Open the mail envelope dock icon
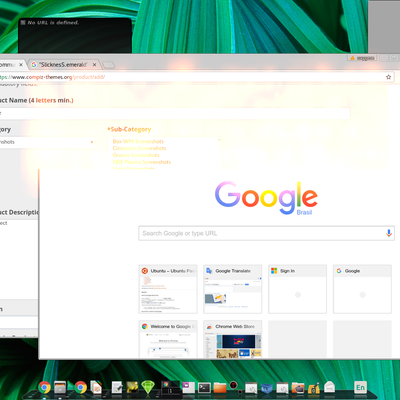This screenshot has width=400, height=400. point(329,387)
